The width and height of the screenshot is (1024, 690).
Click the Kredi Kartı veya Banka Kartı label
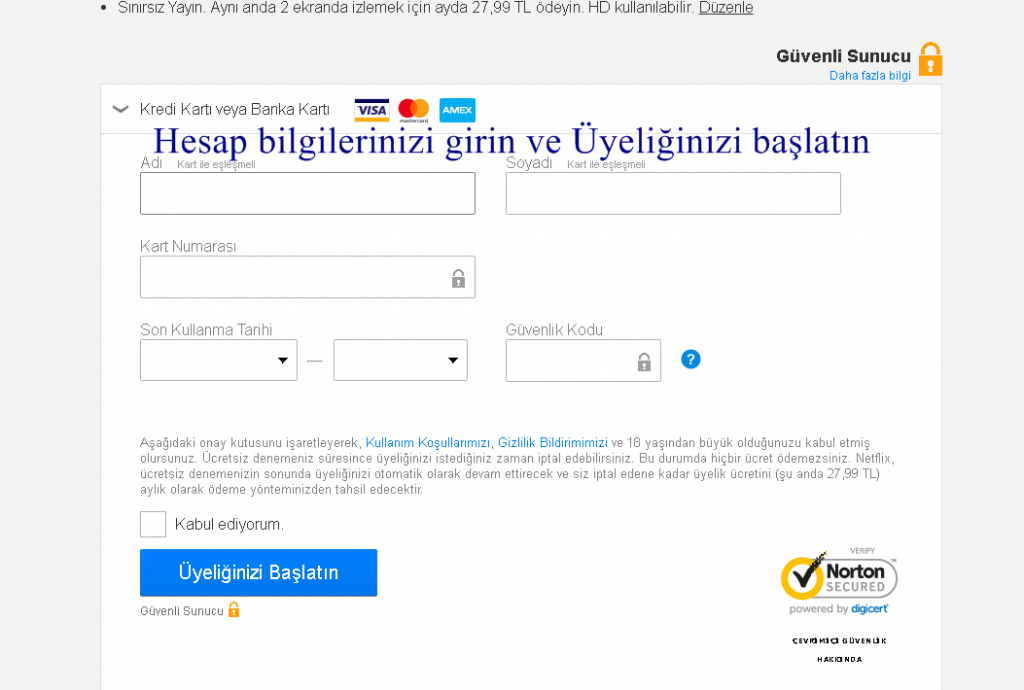pyautogui.click(x=234, y=109)
